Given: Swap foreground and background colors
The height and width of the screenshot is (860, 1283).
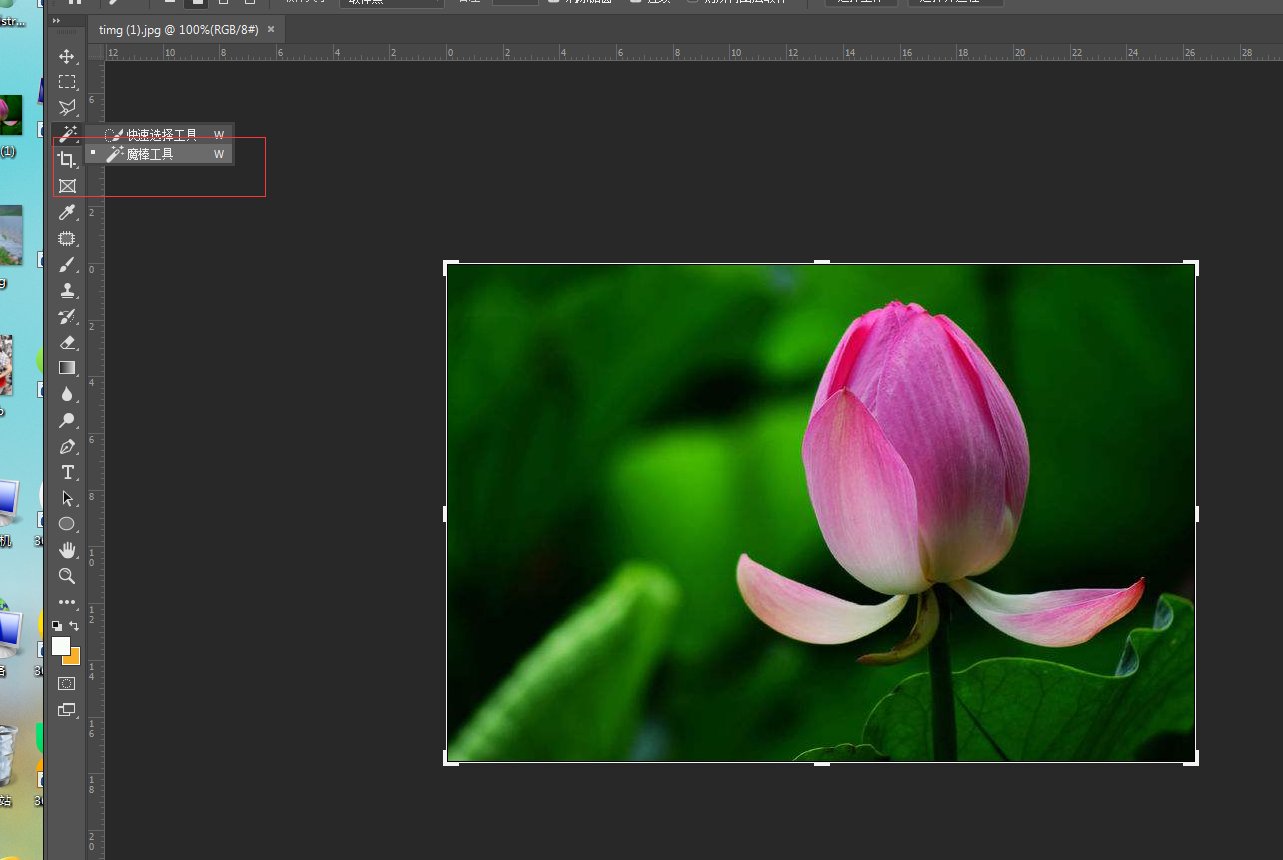Looking at the screenshot, I should 74,626.
